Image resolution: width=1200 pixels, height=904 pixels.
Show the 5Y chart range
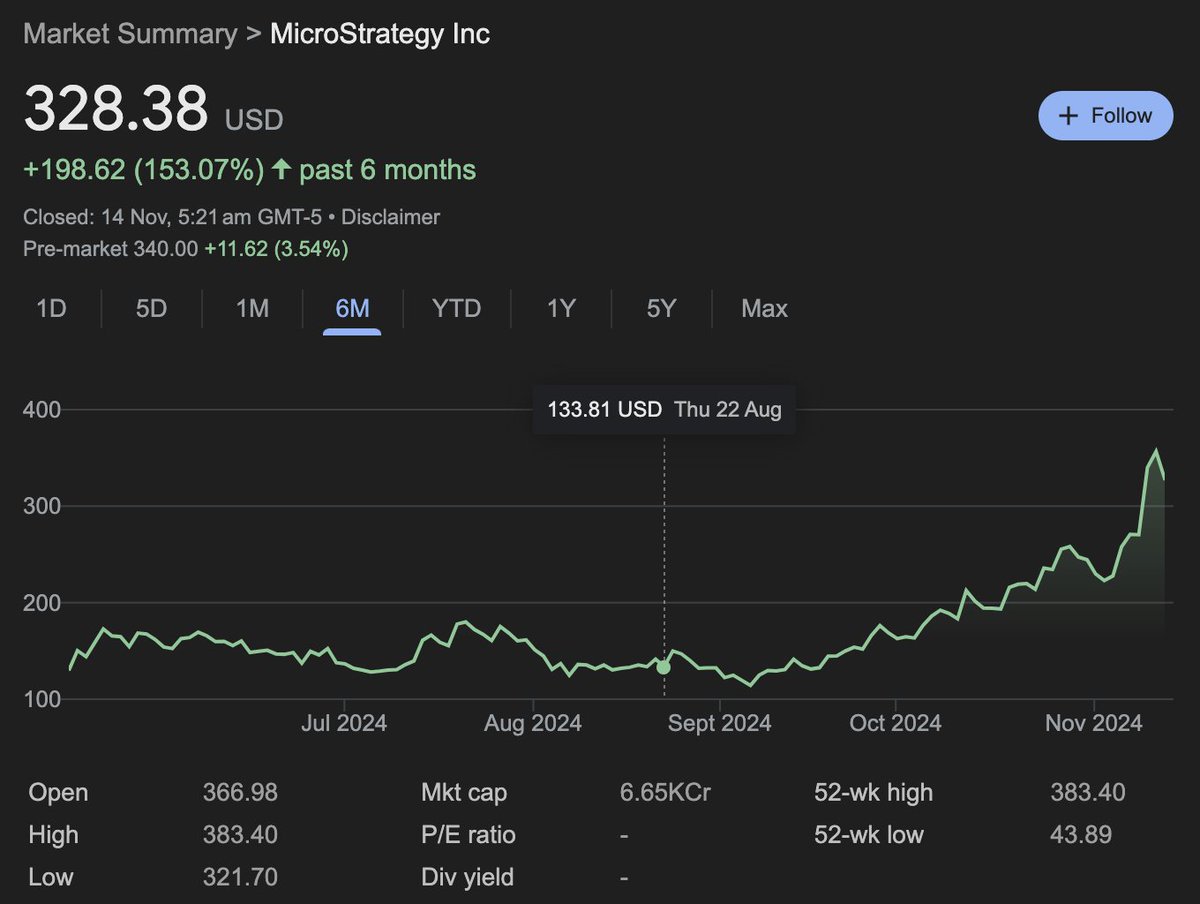pos(661,309)
